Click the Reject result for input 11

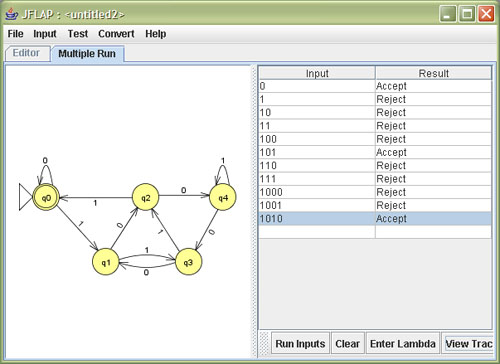[x=433, y=126]
